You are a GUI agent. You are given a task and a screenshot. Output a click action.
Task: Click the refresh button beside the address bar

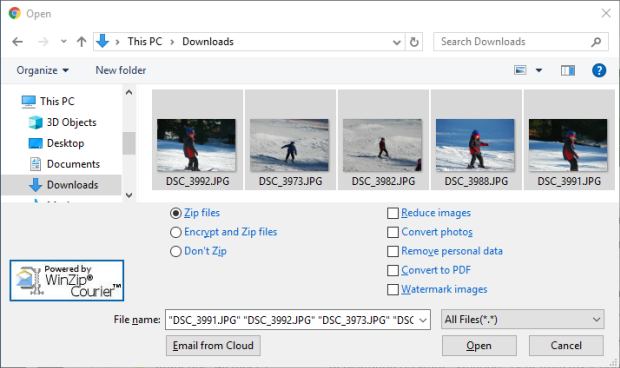414,42
